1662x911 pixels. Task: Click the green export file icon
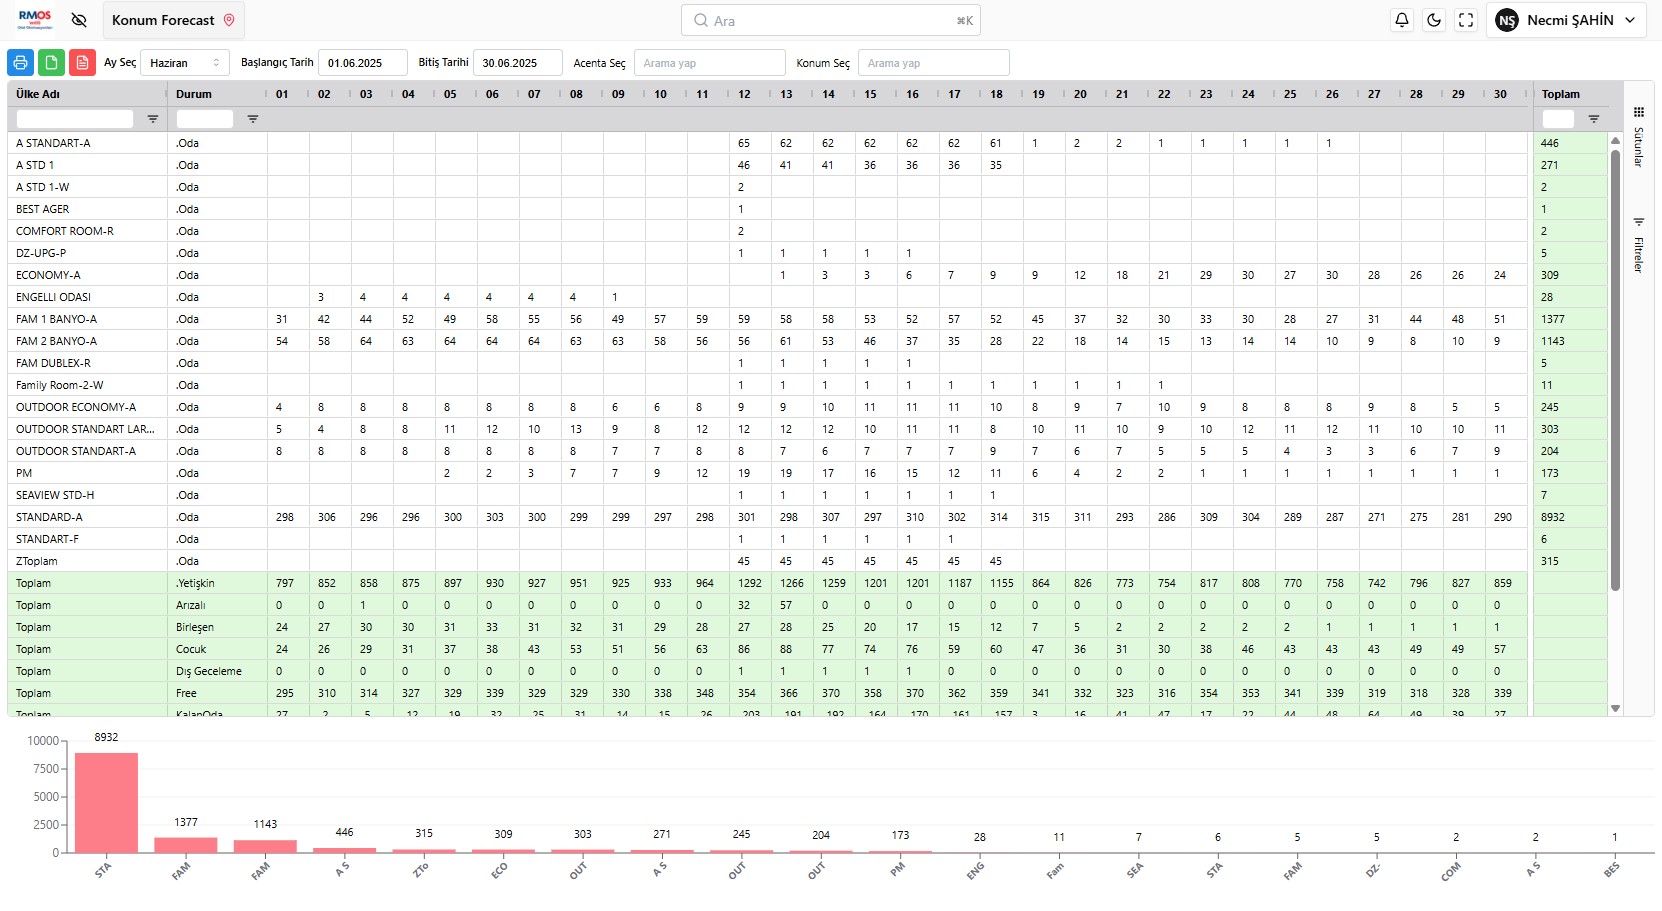[x=51, y=62]
